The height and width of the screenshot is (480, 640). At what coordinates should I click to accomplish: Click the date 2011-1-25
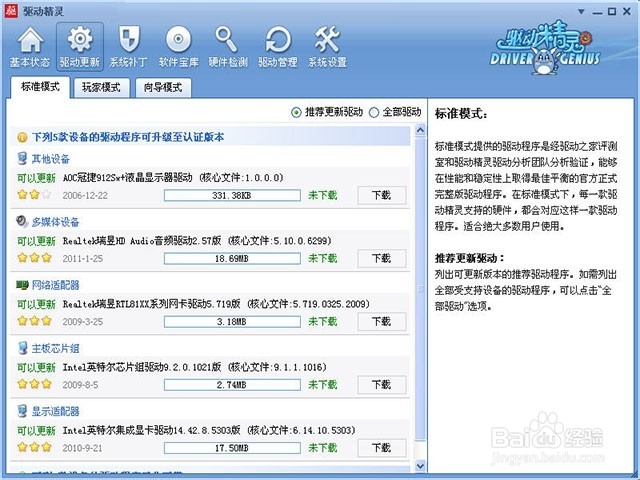pos(82,259)
